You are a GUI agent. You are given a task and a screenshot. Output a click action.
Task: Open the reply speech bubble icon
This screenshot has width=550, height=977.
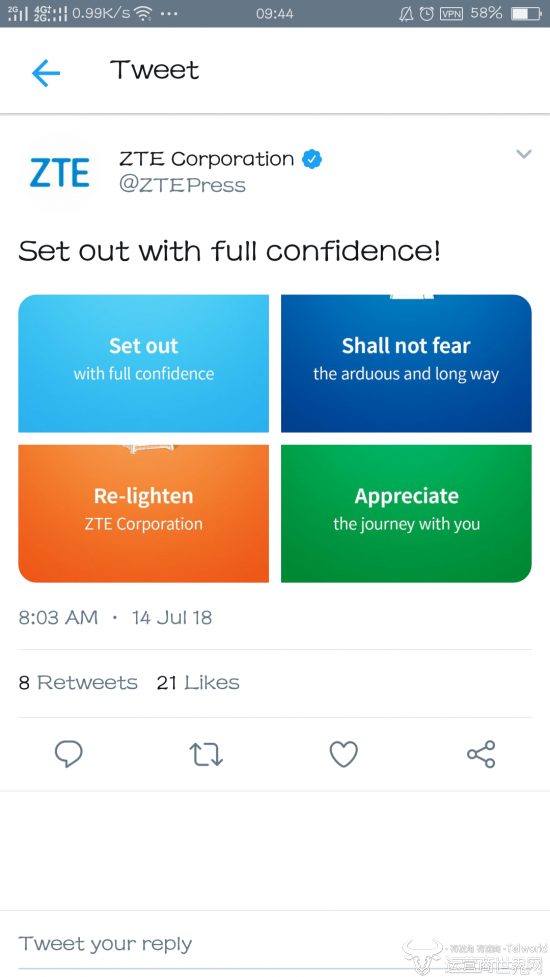[69, 754]
